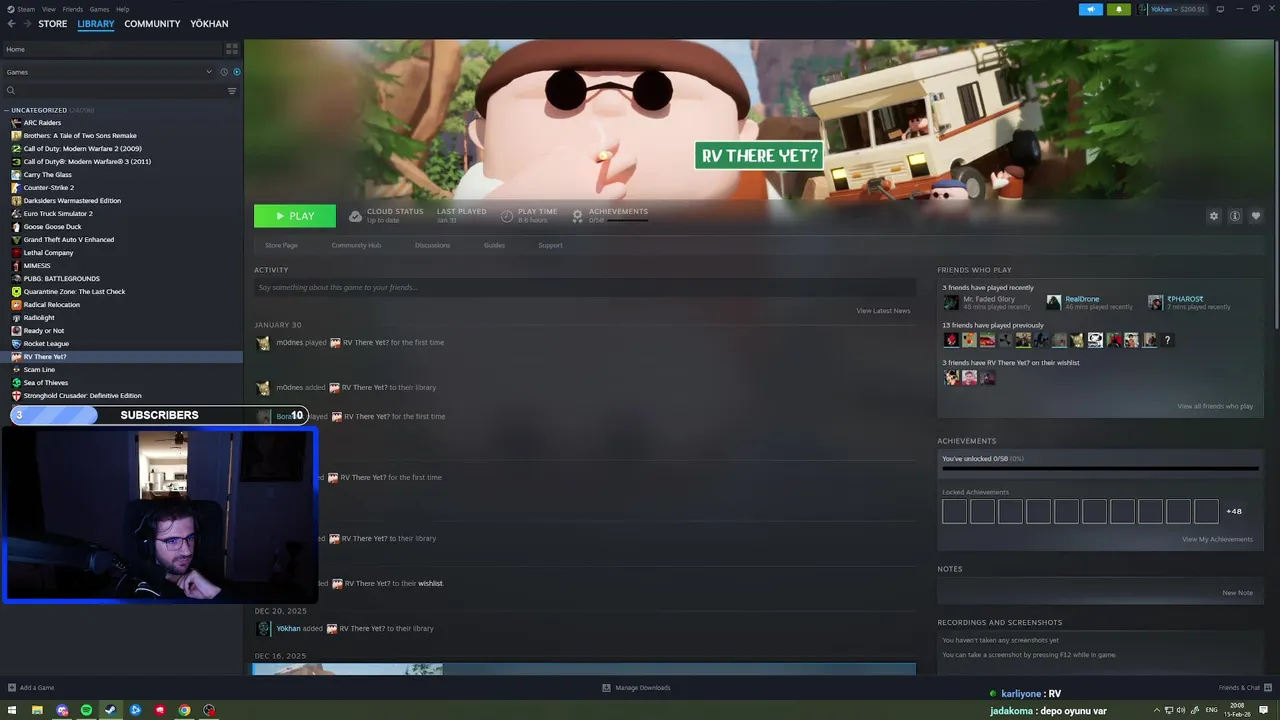This screenshot has width=1280, height=720.
Task: Open the Guides link
Action: [494, 245]
